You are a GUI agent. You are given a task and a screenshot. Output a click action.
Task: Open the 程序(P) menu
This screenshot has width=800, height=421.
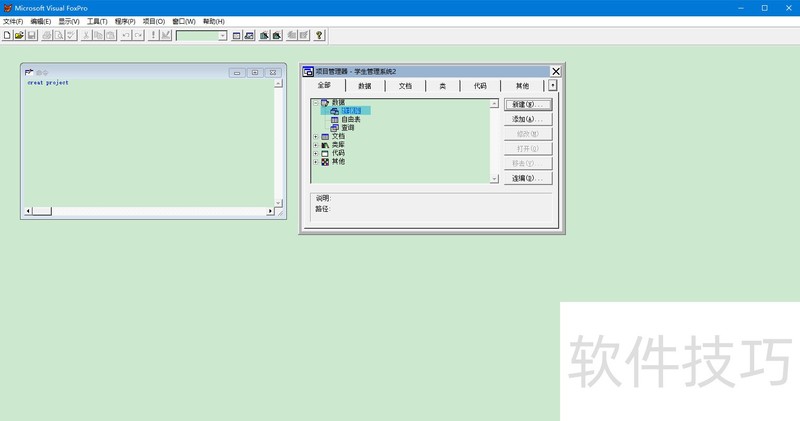[125, 21]
